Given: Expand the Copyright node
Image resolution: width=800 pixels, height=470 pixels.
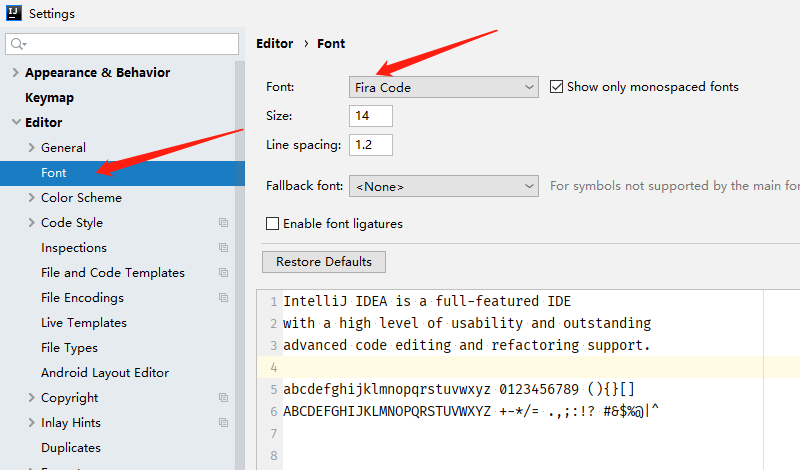Looking at the screenshot, I should click(32, 398).
